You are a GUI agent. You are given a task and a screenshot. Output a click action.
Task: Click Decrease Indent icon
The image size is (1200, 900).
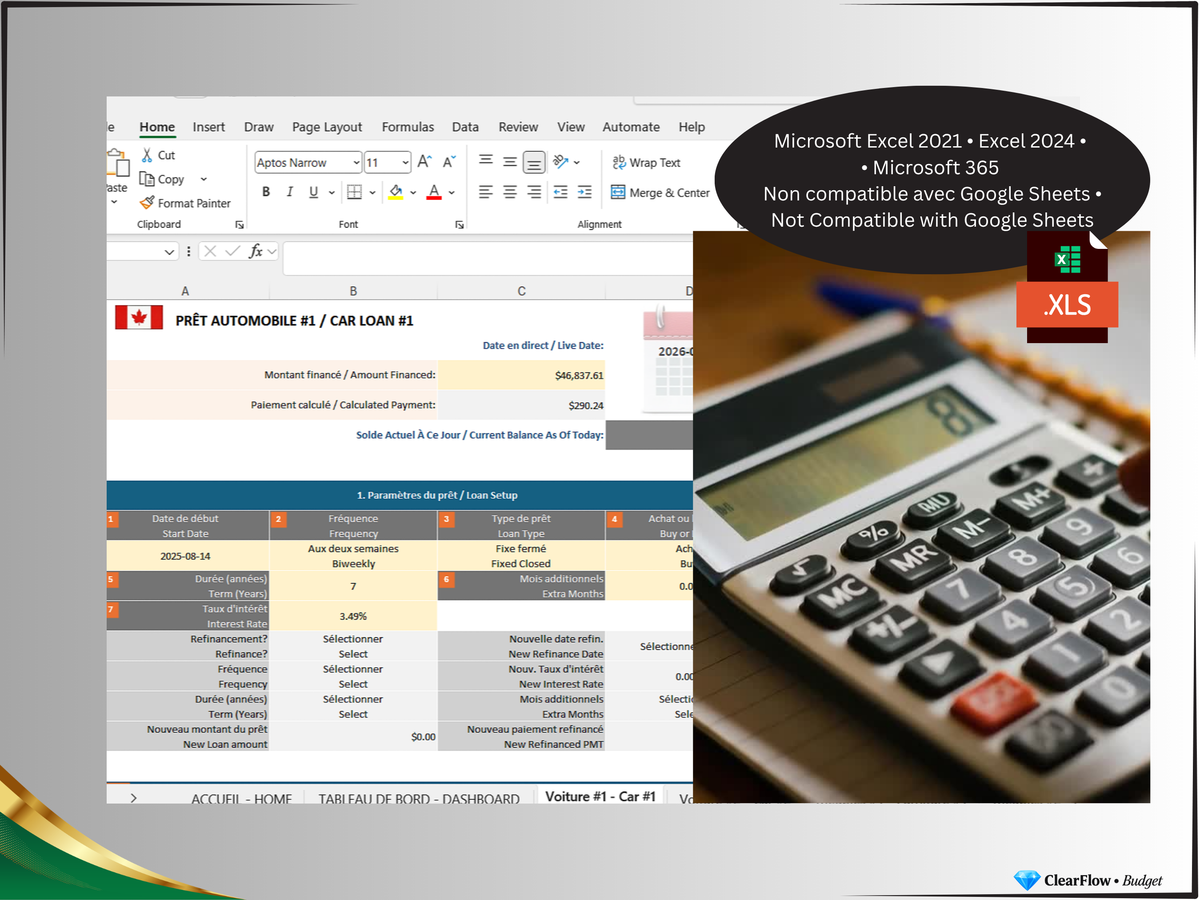click(560, 192)
